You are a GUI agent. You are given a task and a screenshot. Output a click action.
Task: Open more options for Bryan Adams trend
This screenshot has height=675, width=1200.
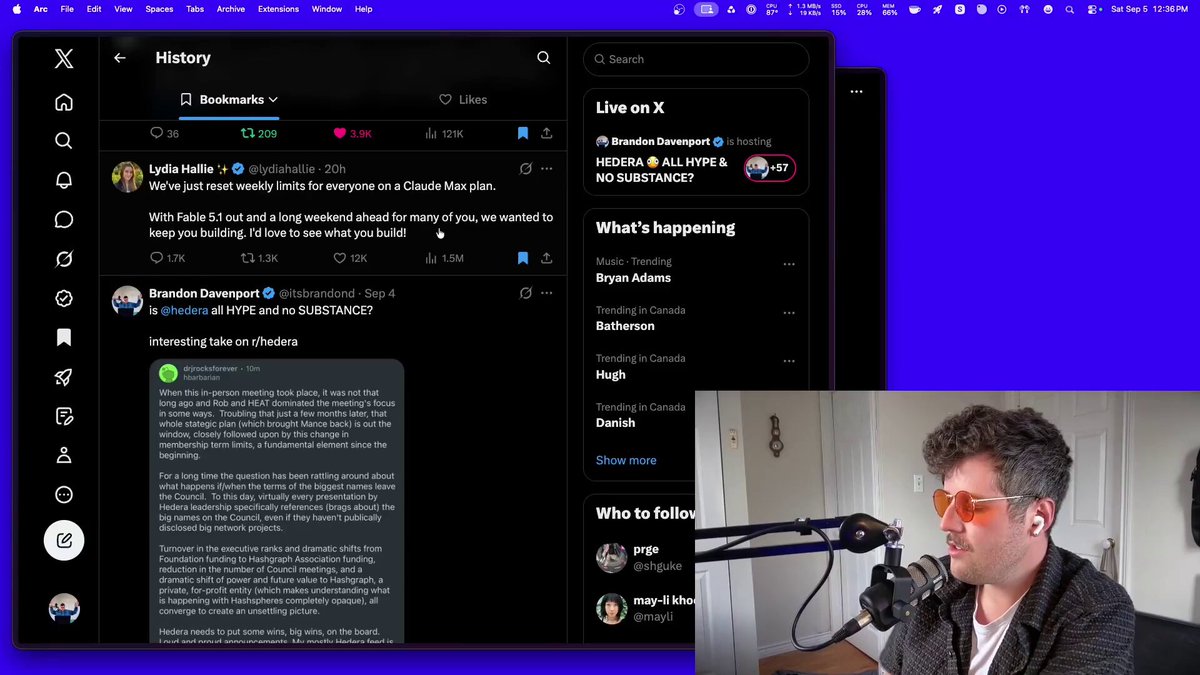tap(789, 264)
